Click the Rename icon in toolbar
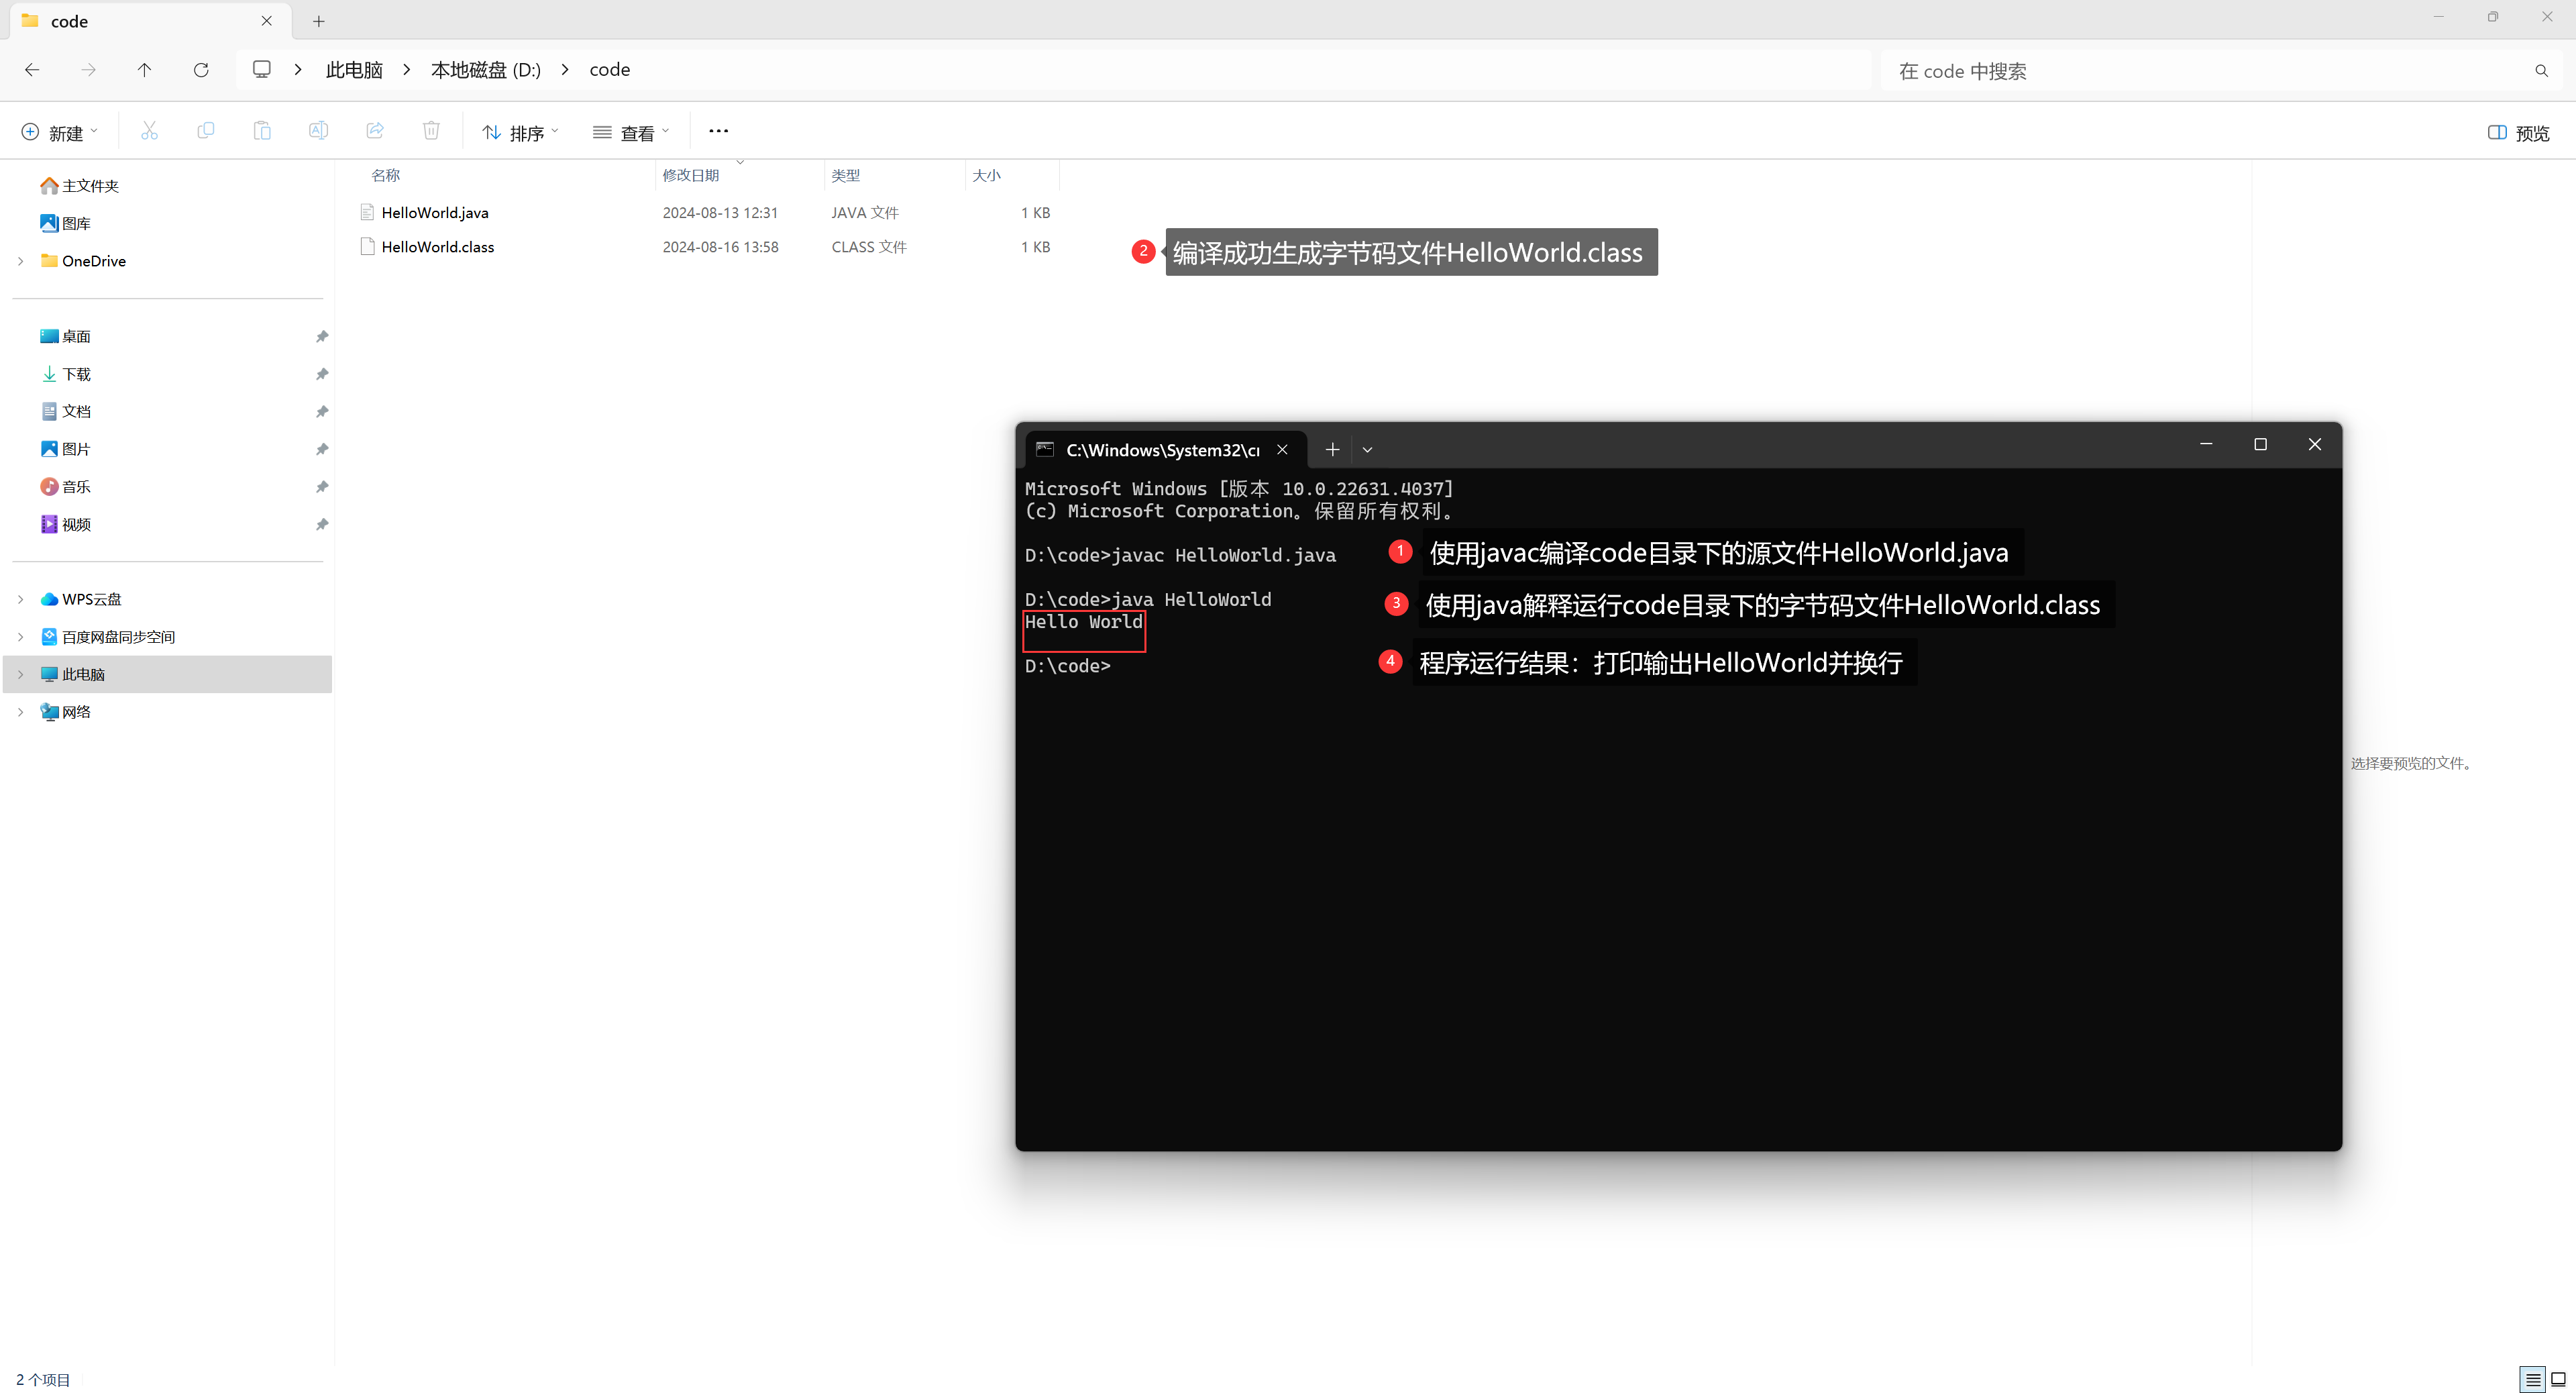The width and height of the screenshot is (2576, 1393). point(318,131)
